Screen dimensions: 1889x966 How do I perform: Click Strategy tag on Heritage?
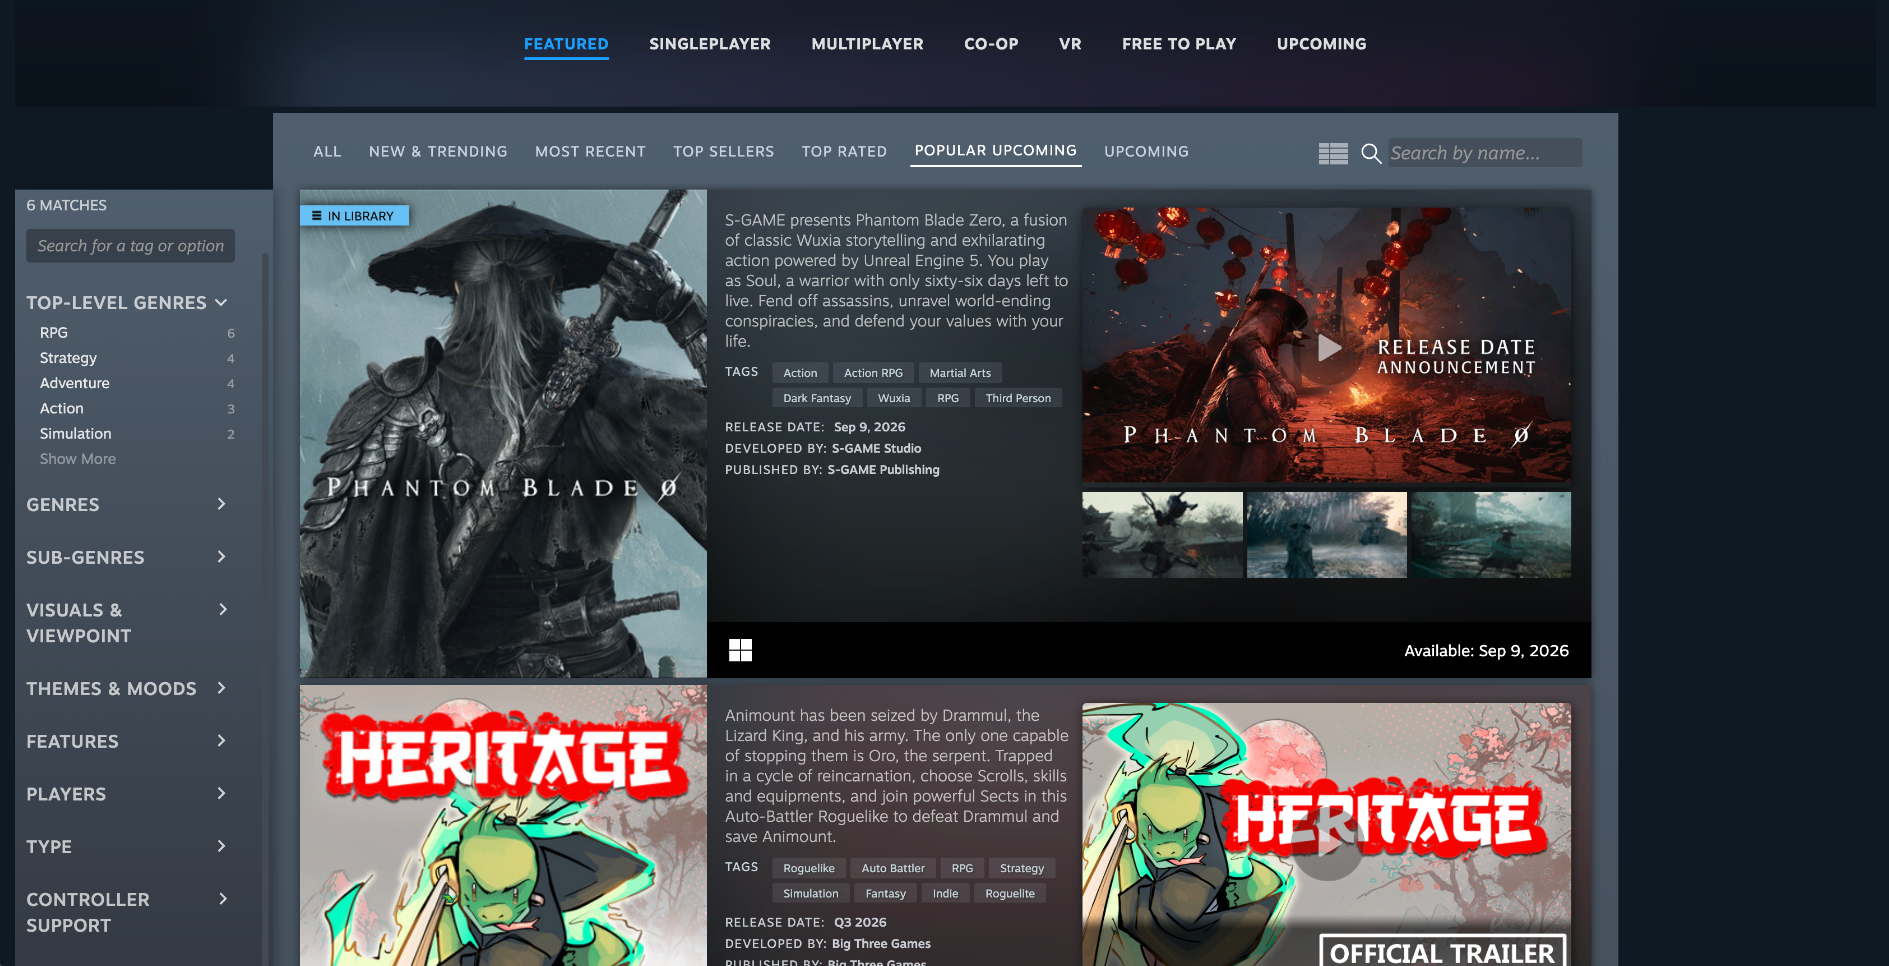pos(1022,868)
